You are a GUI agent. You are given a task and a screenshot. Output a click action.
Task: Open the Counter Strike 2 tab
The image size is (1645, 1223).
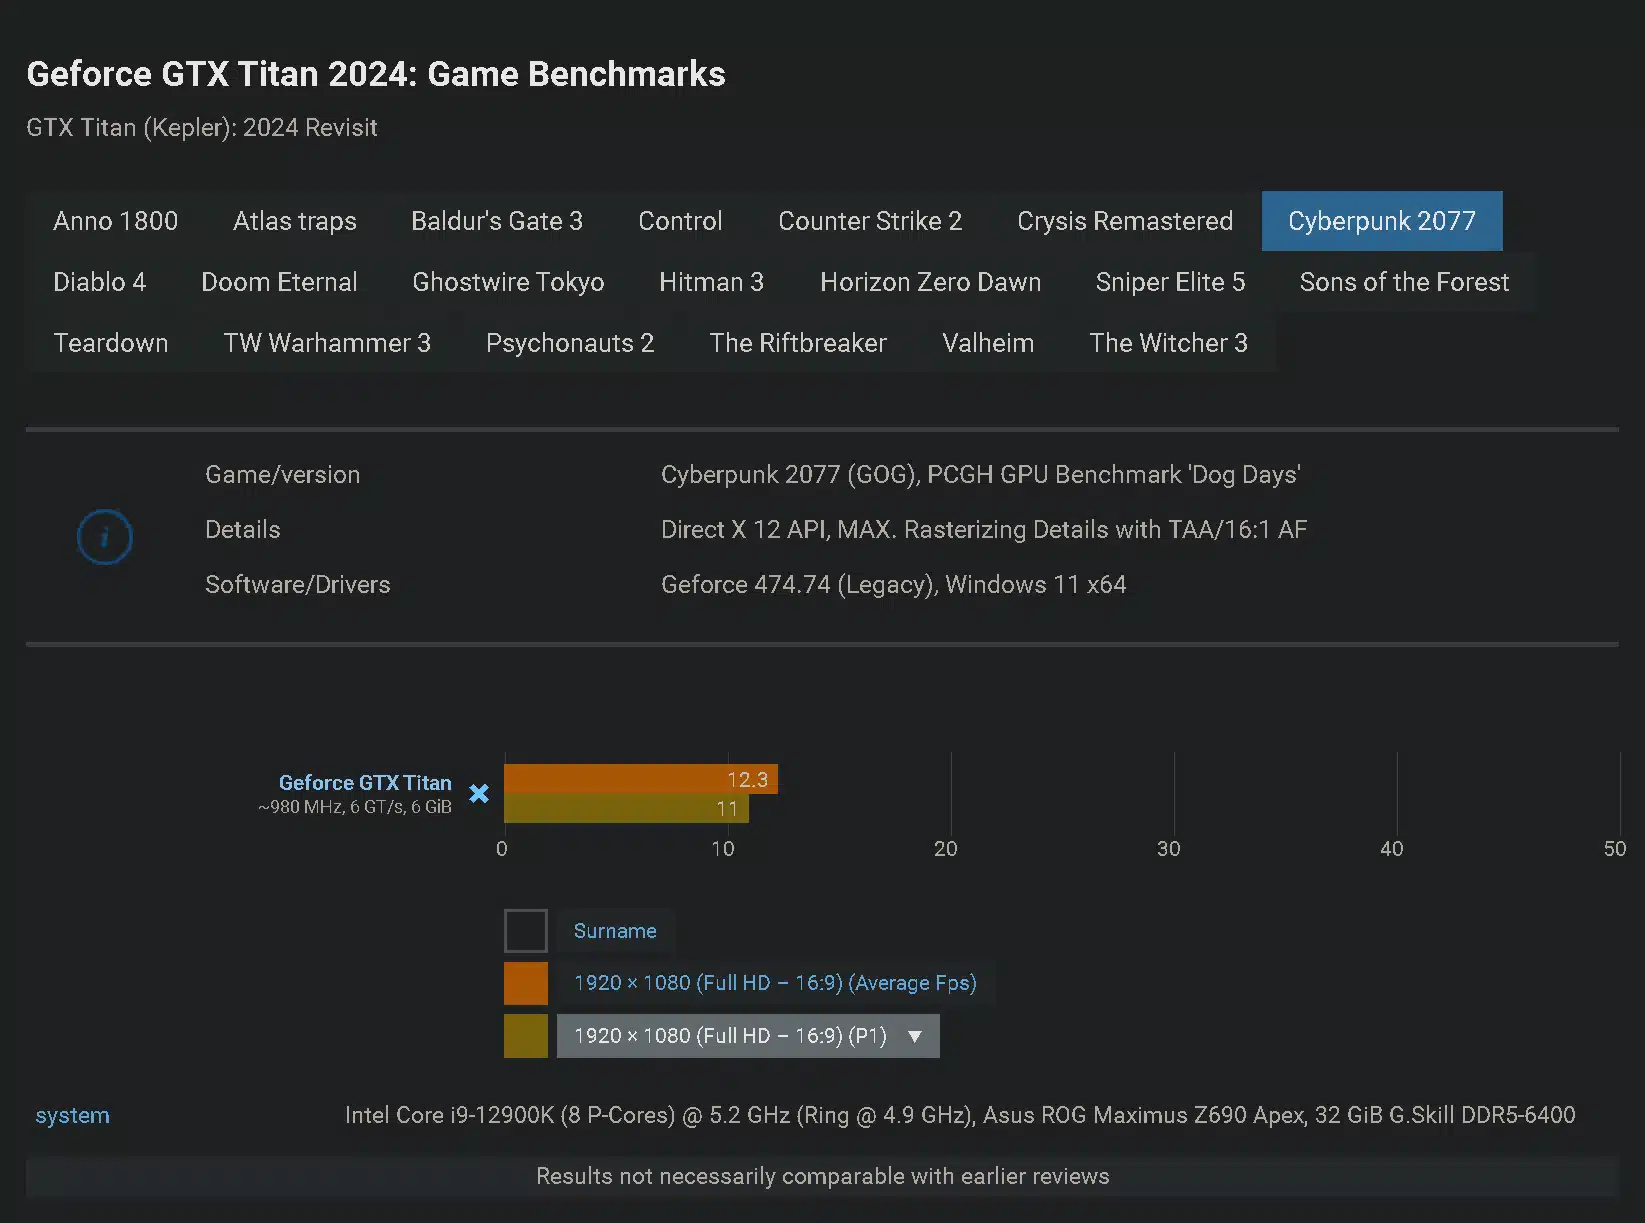(870, 221)
